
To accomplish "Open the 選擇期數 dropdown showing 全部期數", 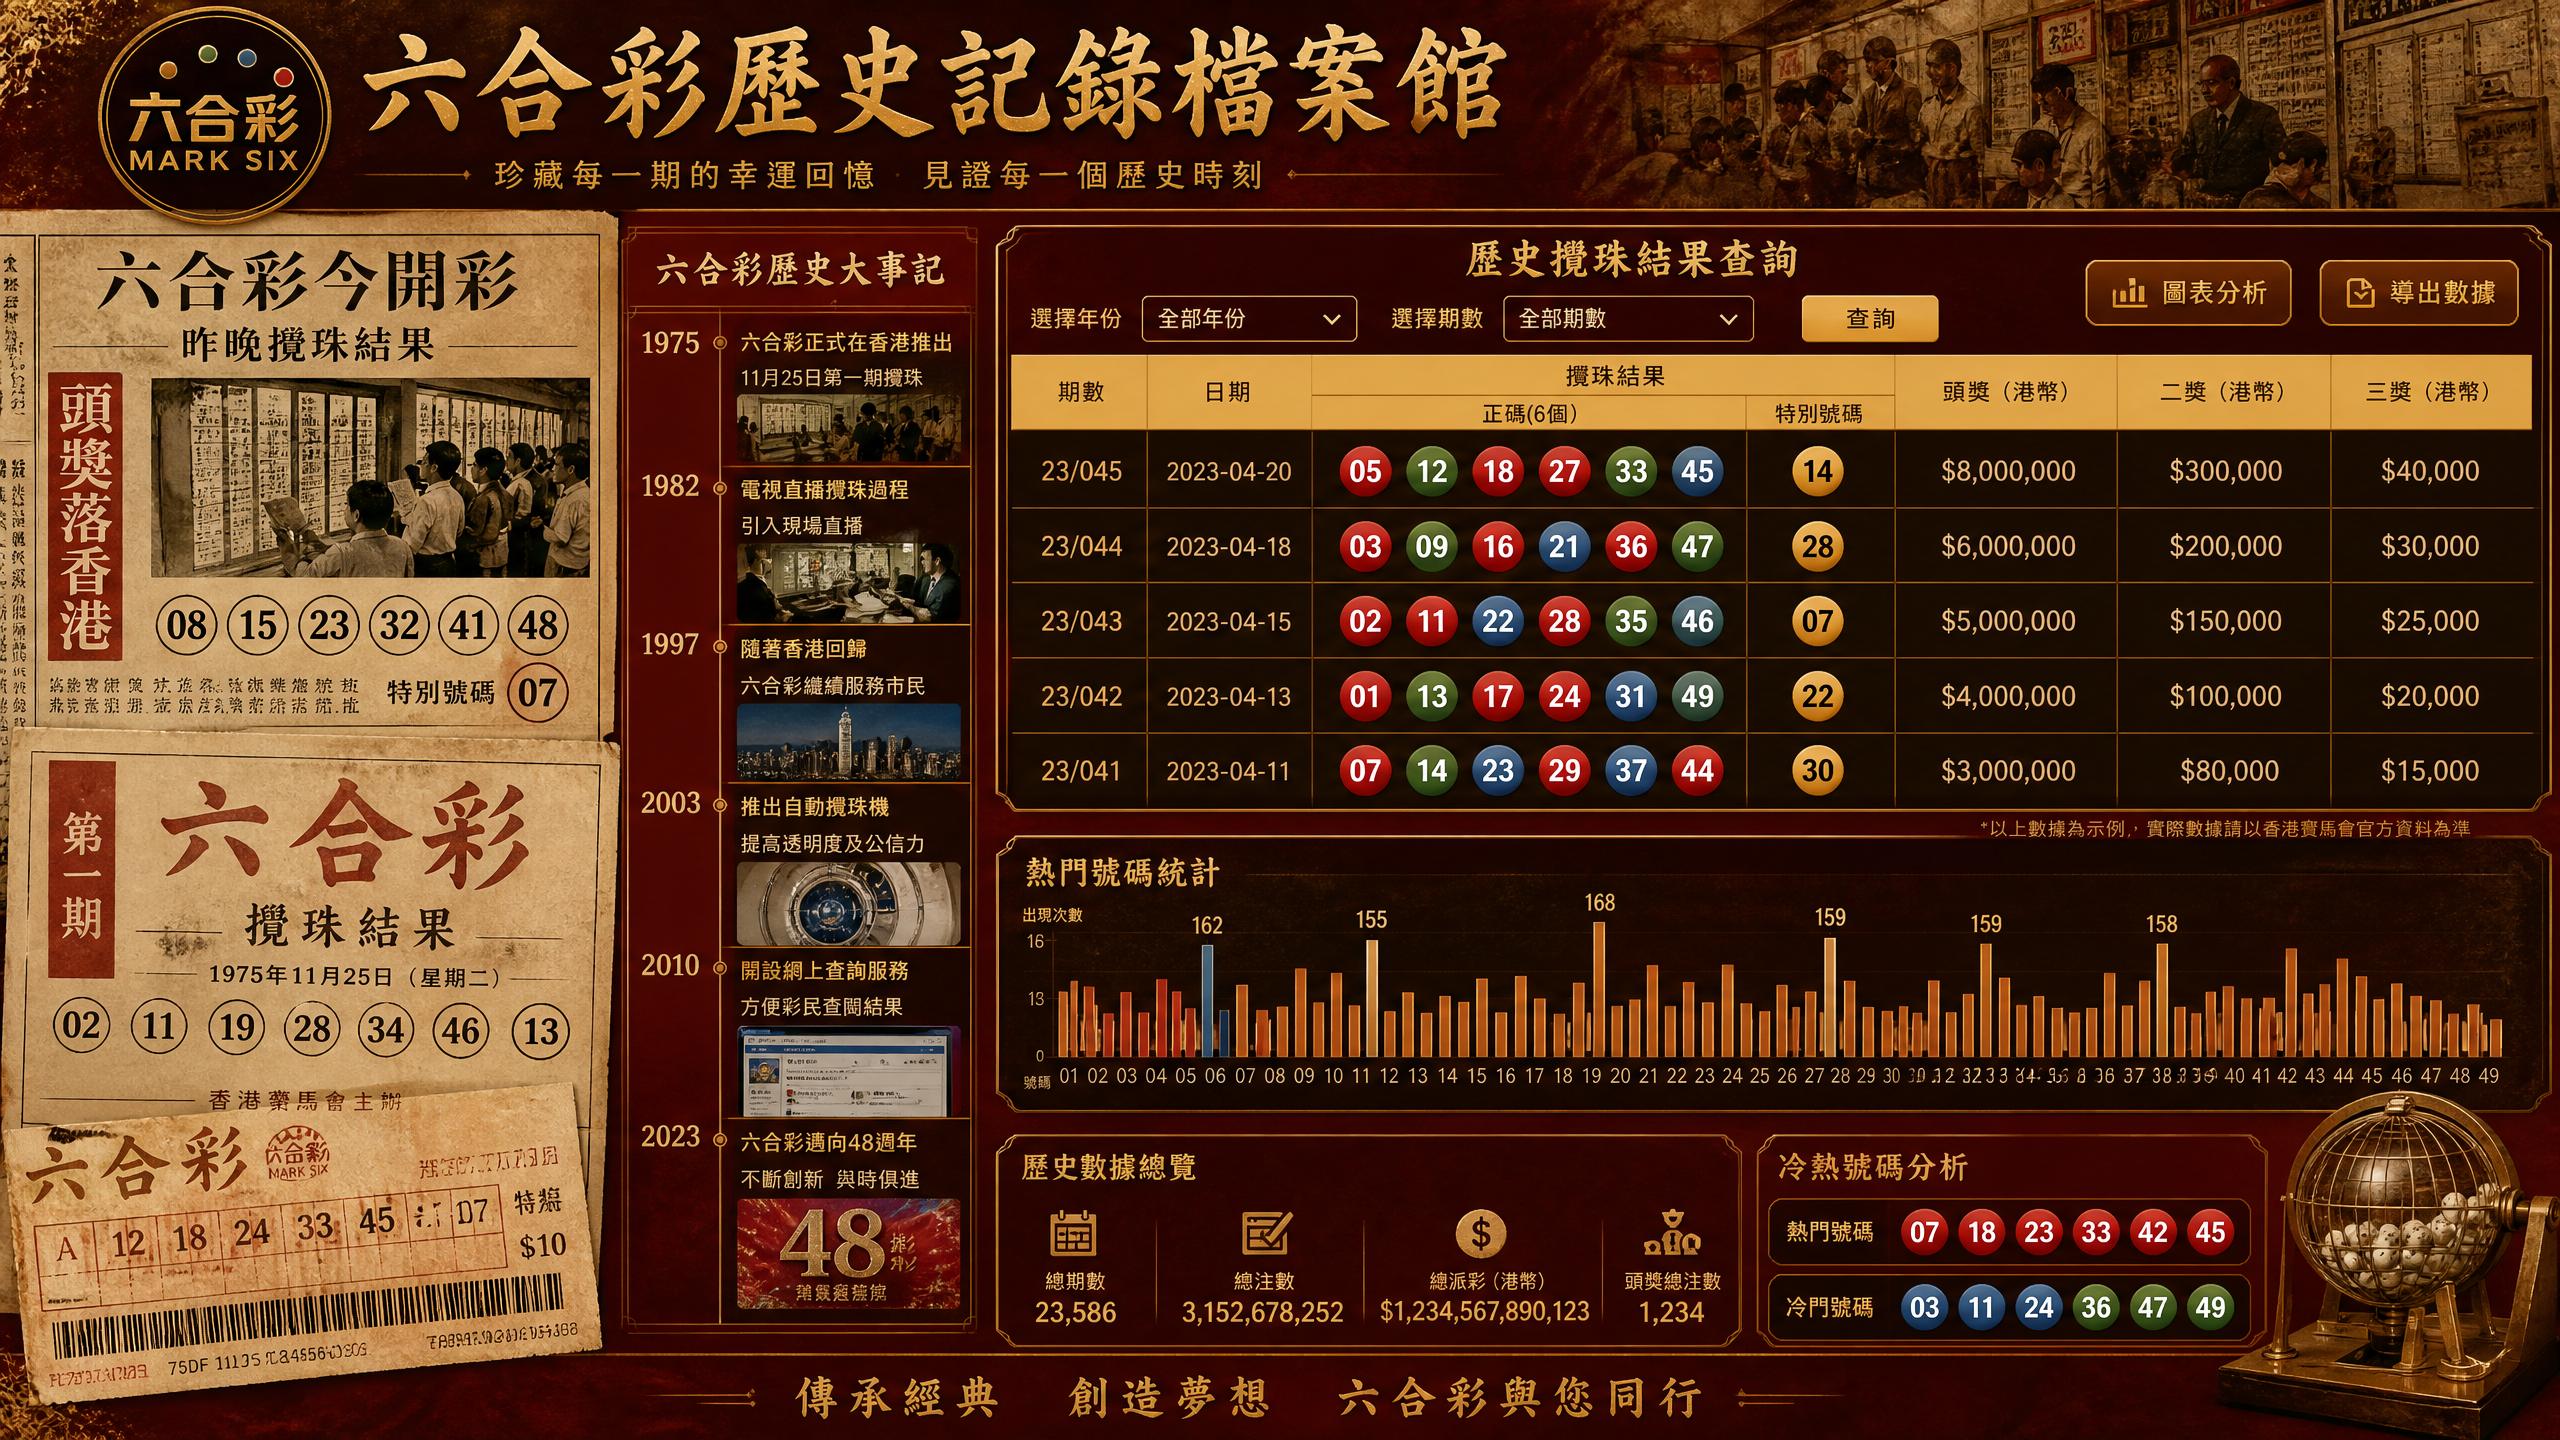I will 1628,319.
